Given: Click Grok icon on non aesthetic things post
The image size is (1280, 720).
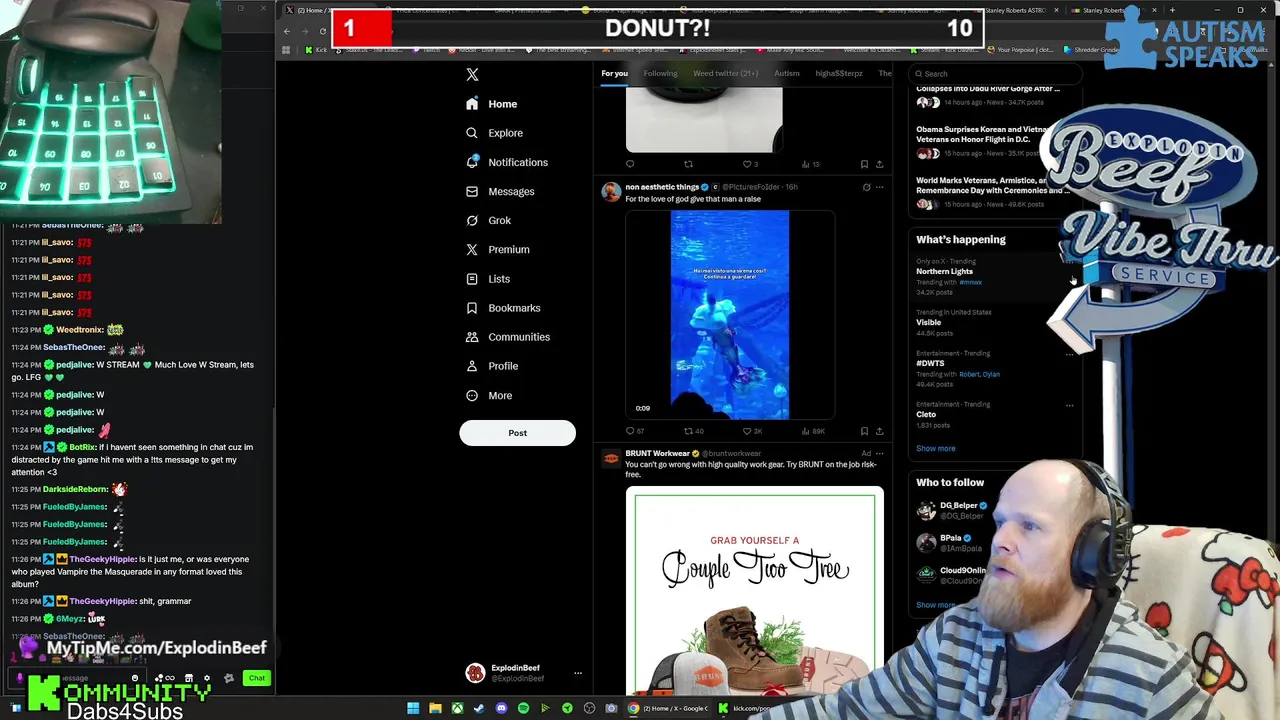Looking at the screenshot, I should pos(866,187).
